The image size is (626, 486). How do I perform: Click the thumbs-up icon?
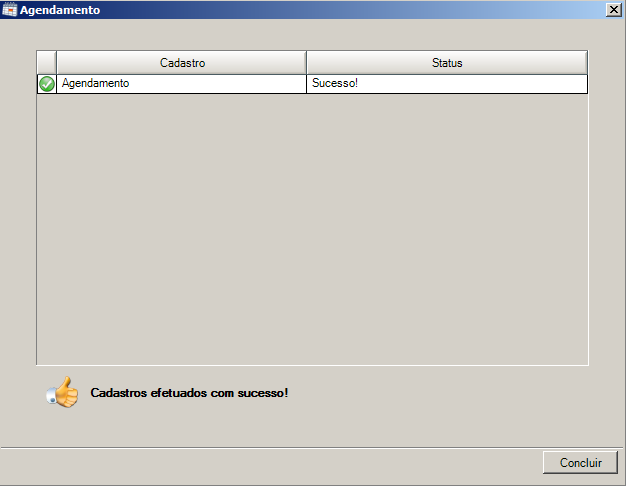click(62, 392)
